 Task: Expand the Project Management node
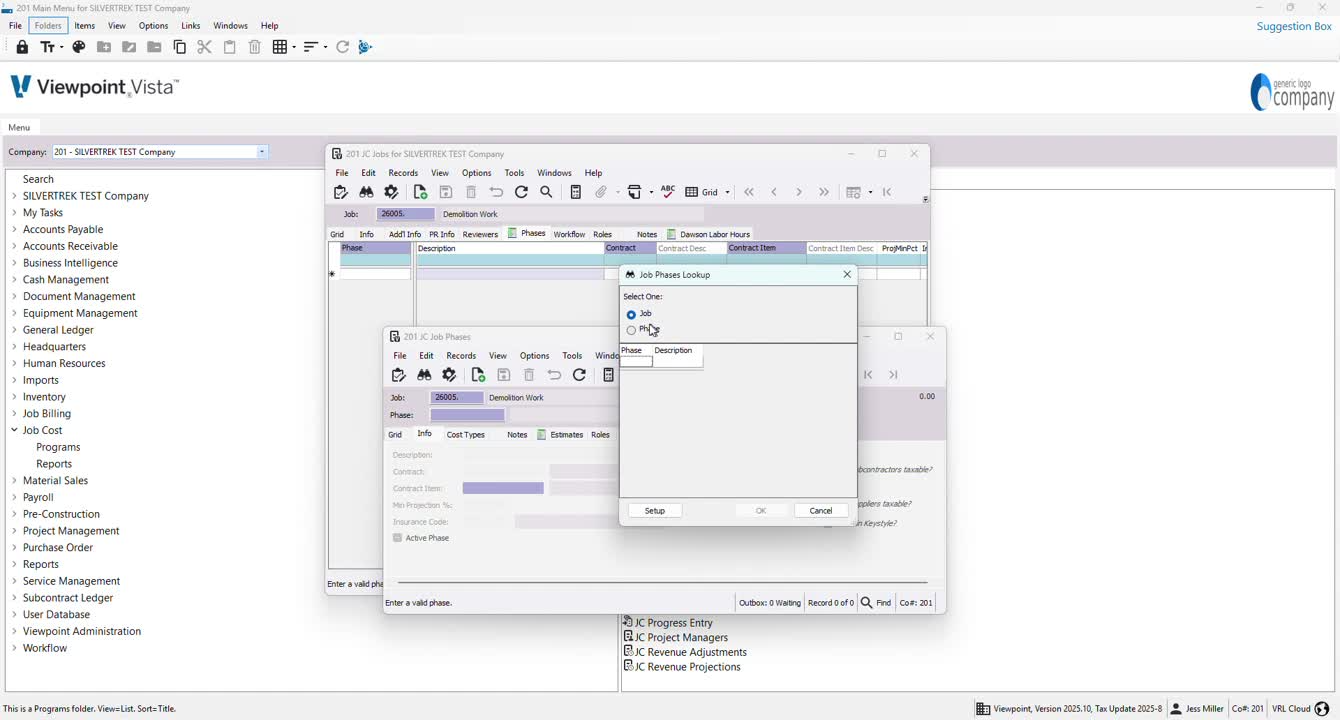coord(14,531)
